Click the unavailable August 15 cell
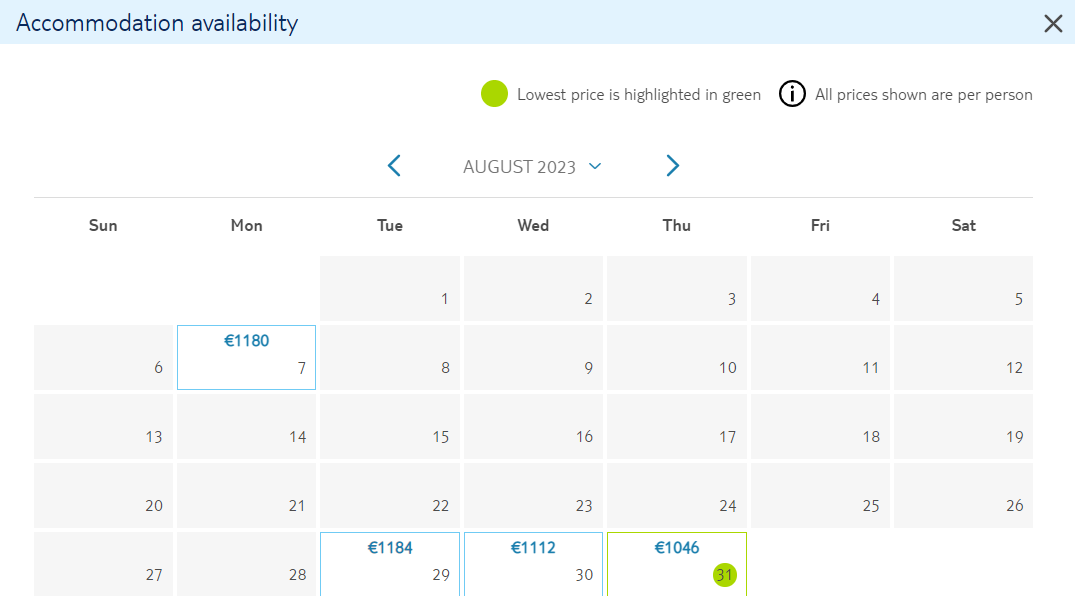Screen dimensions: 1075x607 tap(389, 427)
